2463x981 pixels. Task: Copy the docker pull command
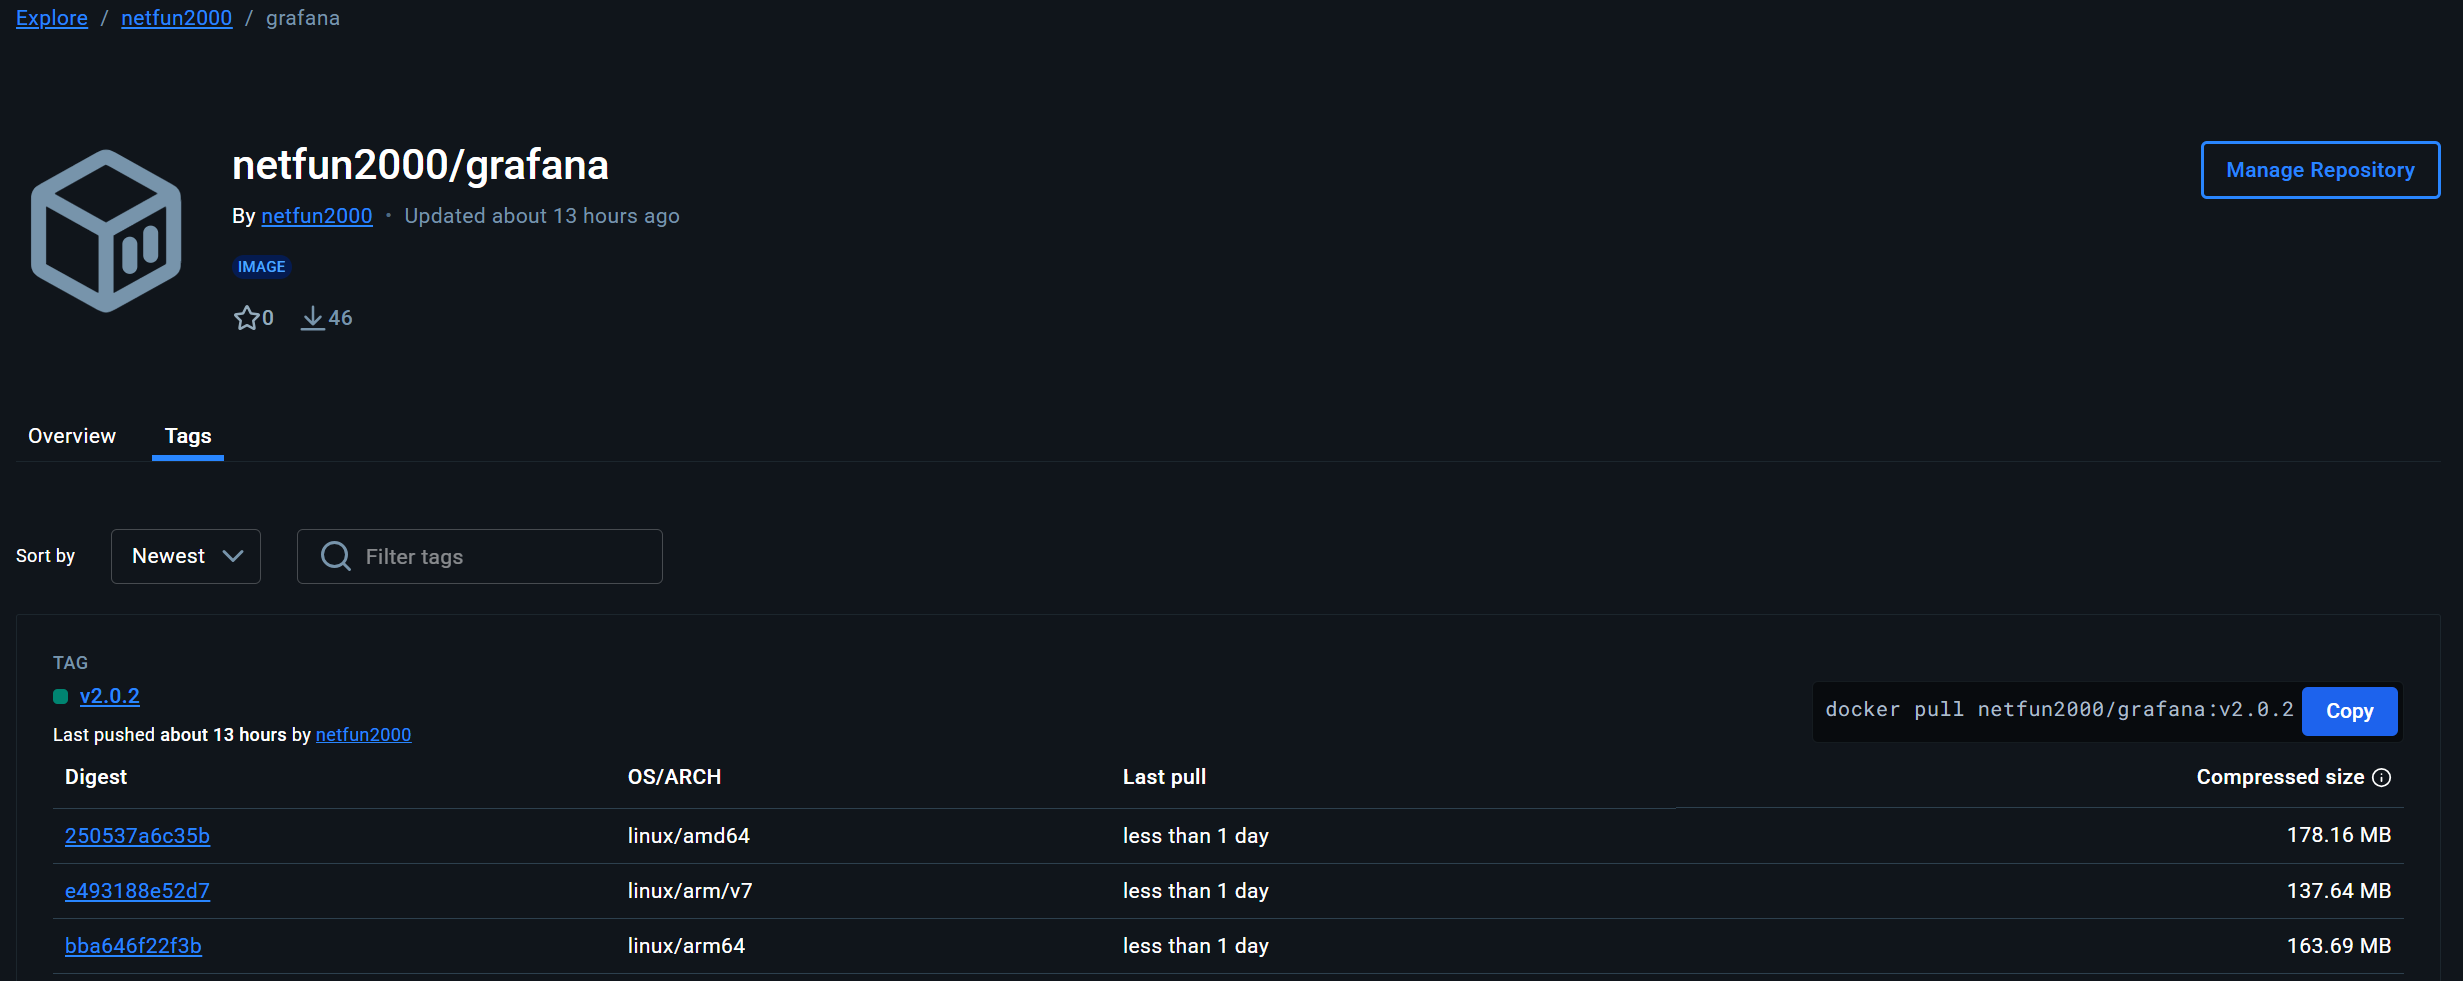[x=2349, y=711]
